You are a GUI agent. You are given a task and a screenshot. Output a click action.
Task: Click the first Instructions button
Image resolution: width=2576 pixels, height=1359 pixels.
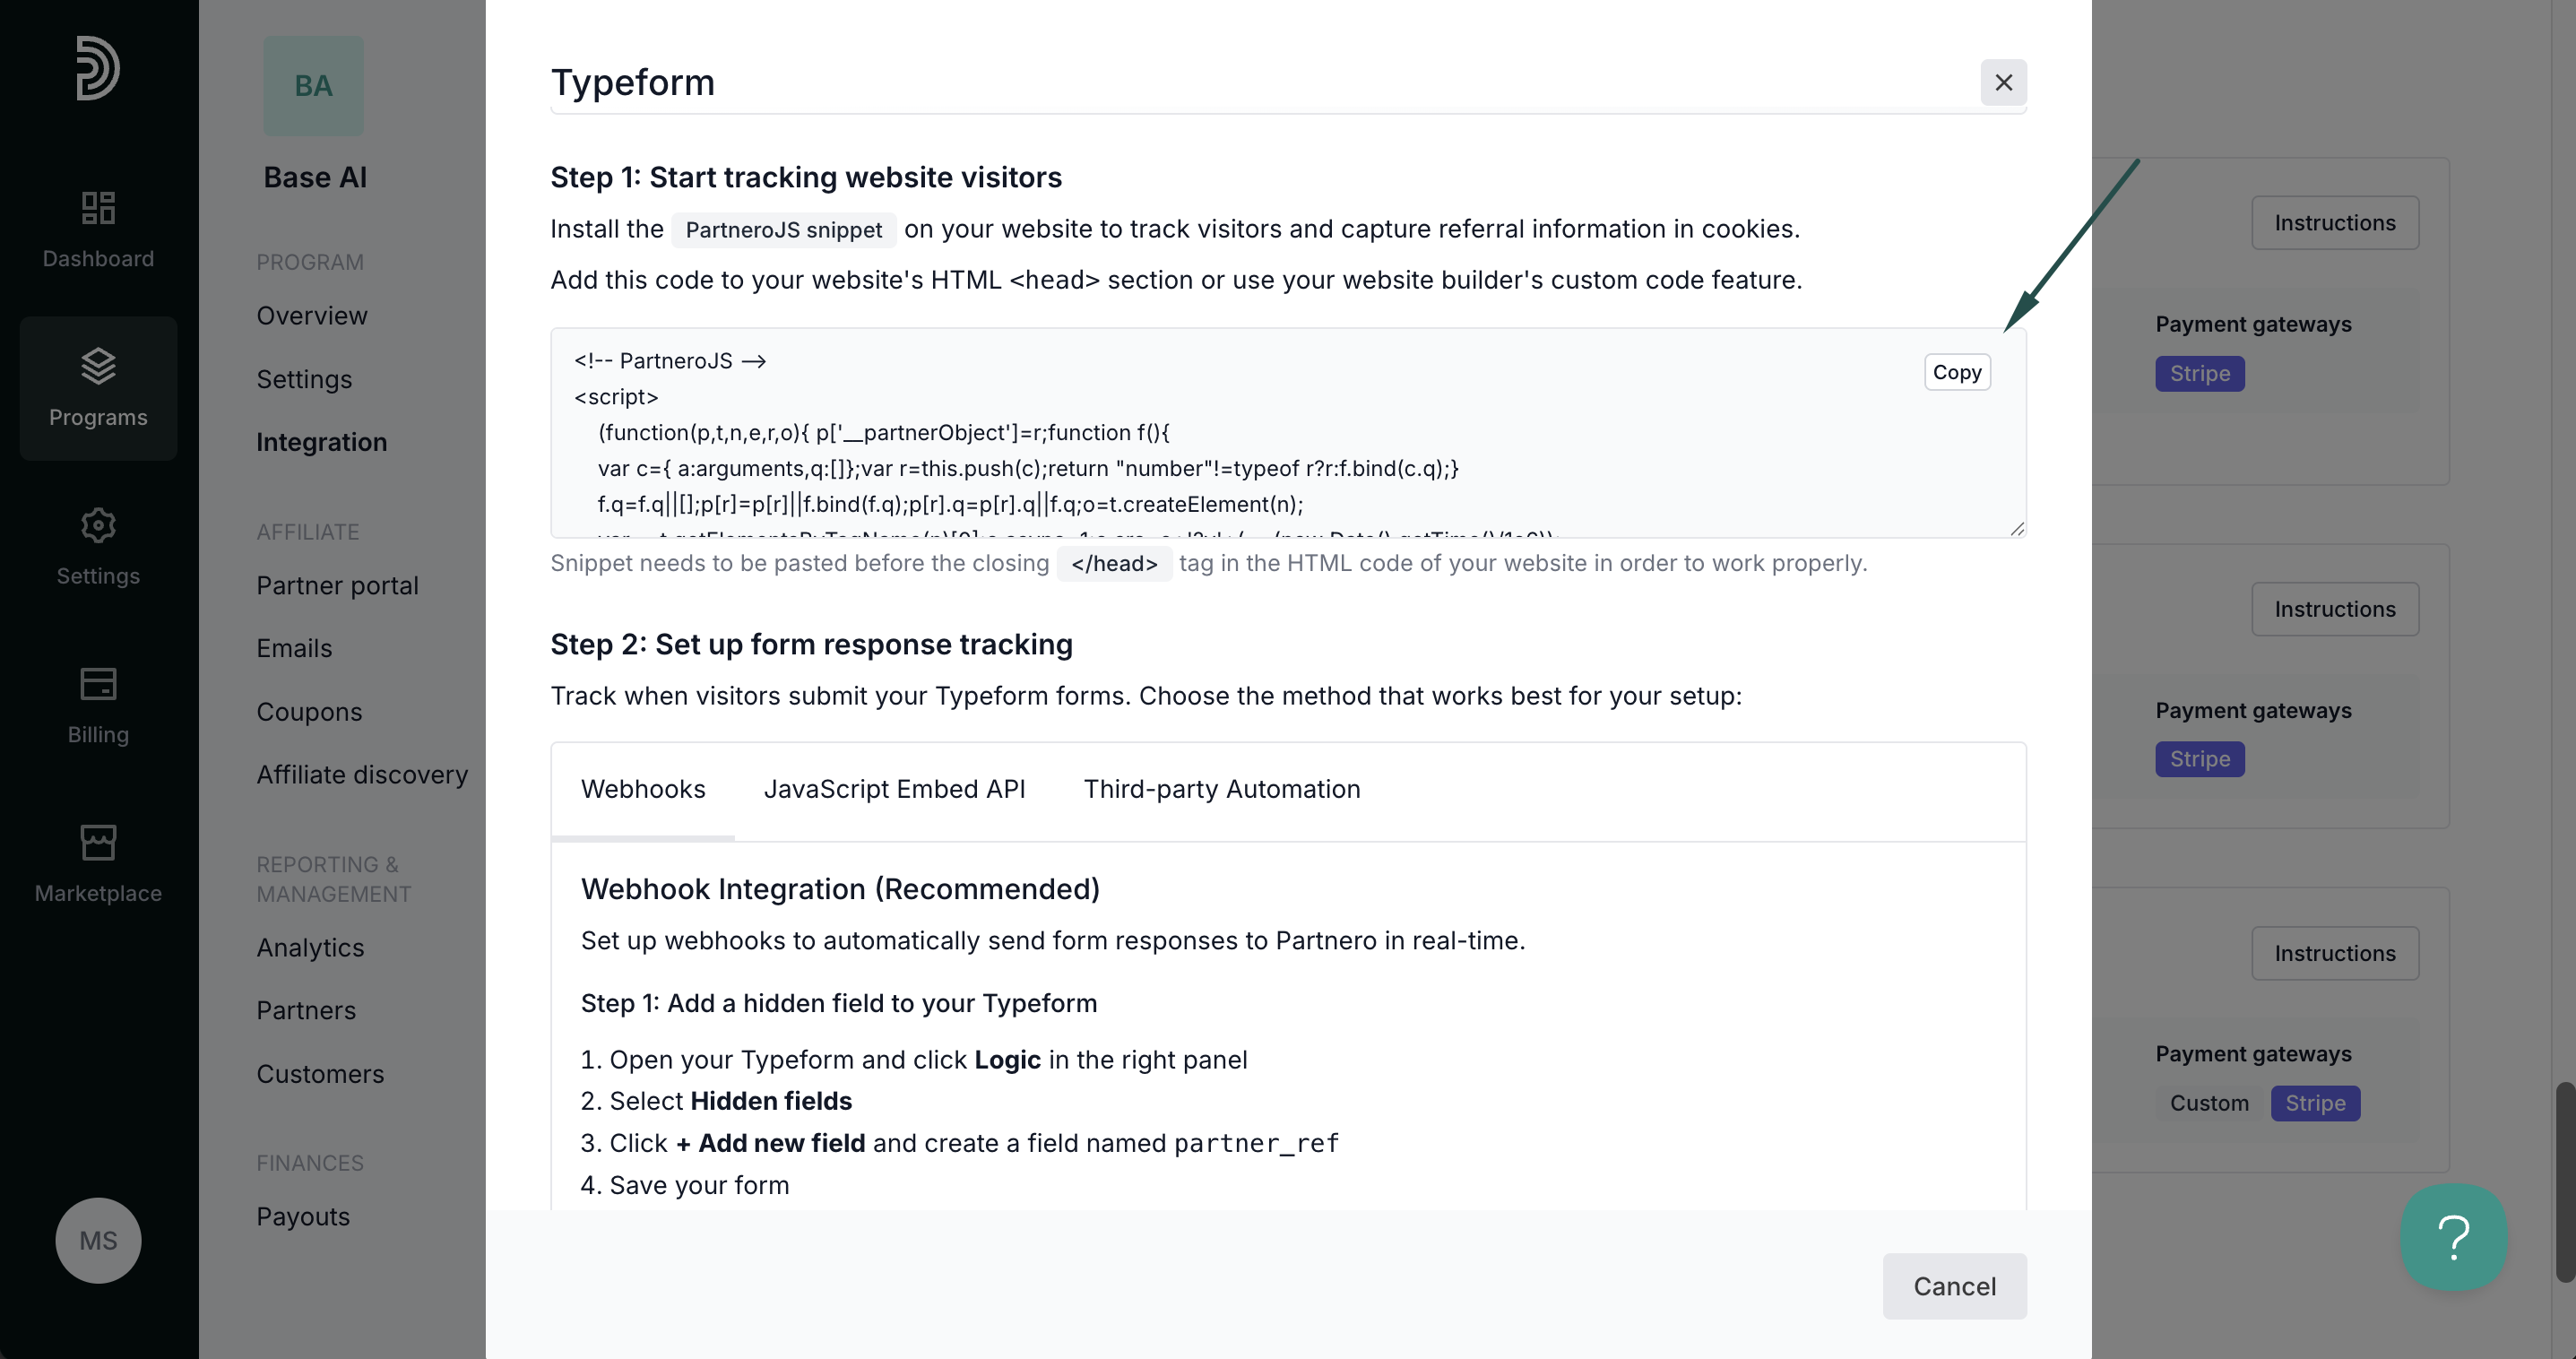(x=2335, y=222)
